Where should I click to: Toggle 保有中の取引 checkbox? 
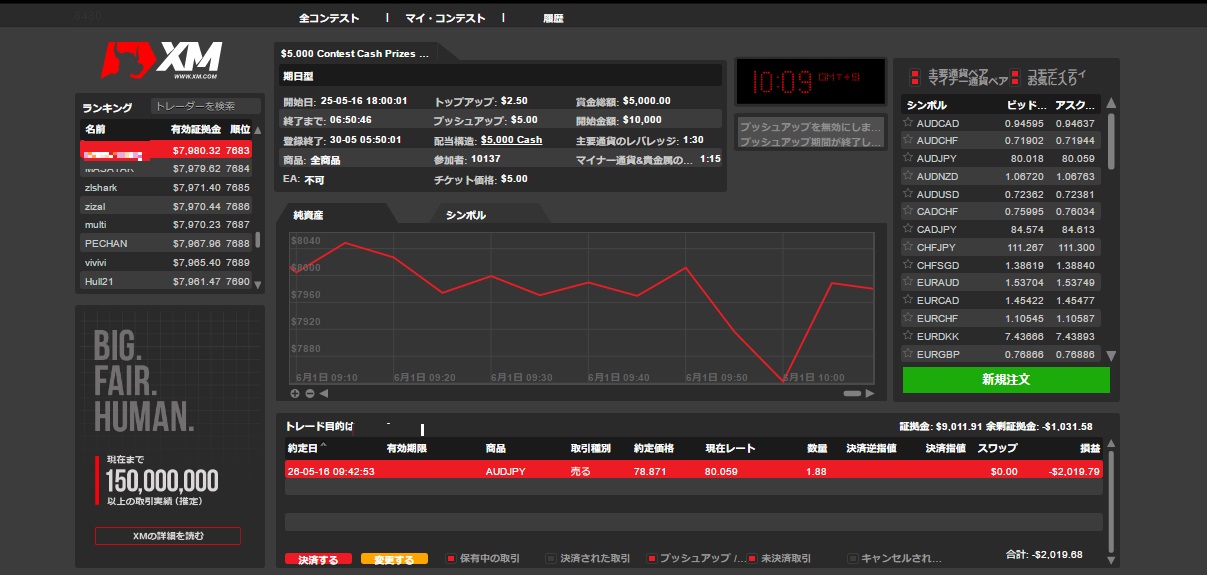click(x=451, y=558)
